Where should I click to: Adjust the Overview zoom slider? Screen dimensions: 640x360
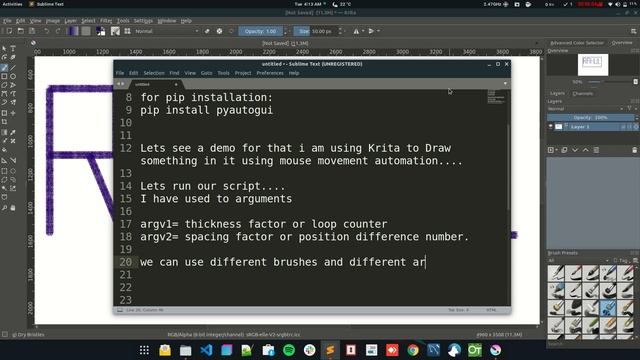(x=611, y=82)
